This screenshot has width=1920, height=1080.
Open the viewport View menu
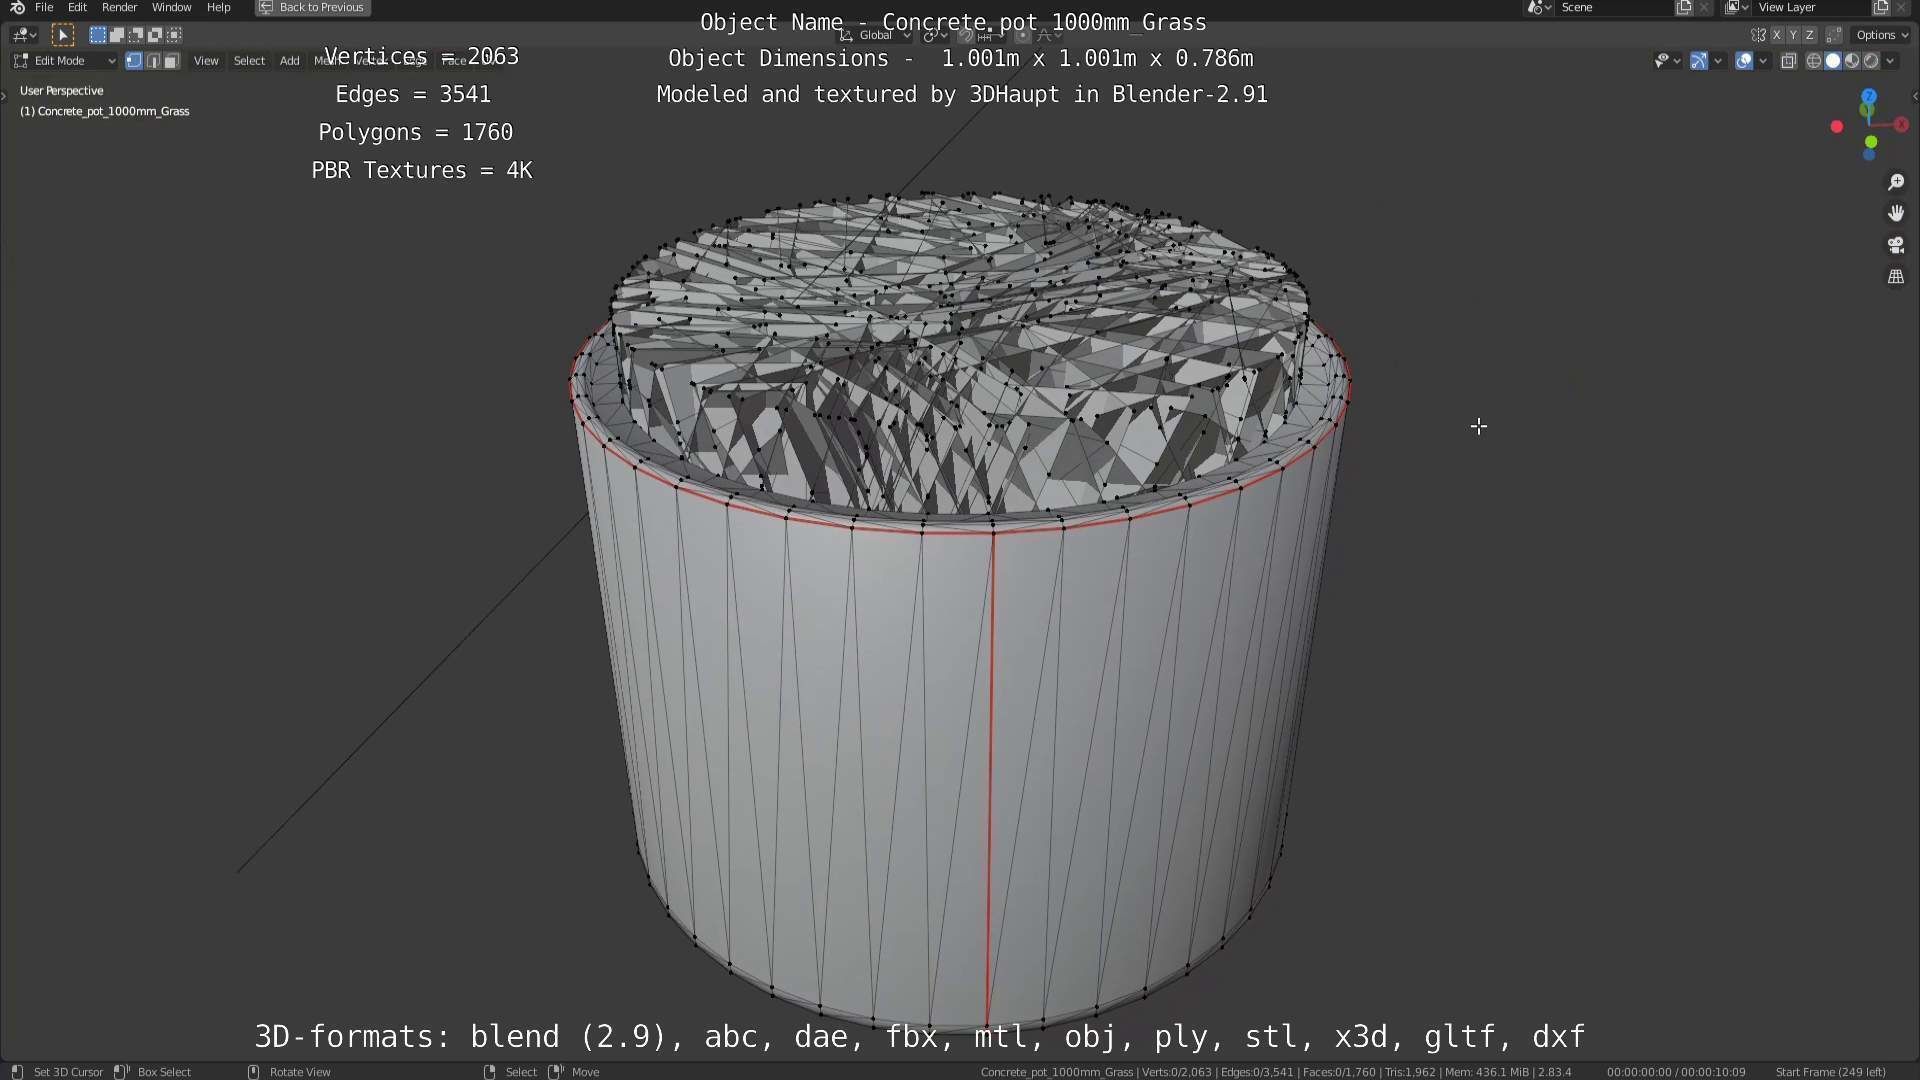click(x=206, y=61)
